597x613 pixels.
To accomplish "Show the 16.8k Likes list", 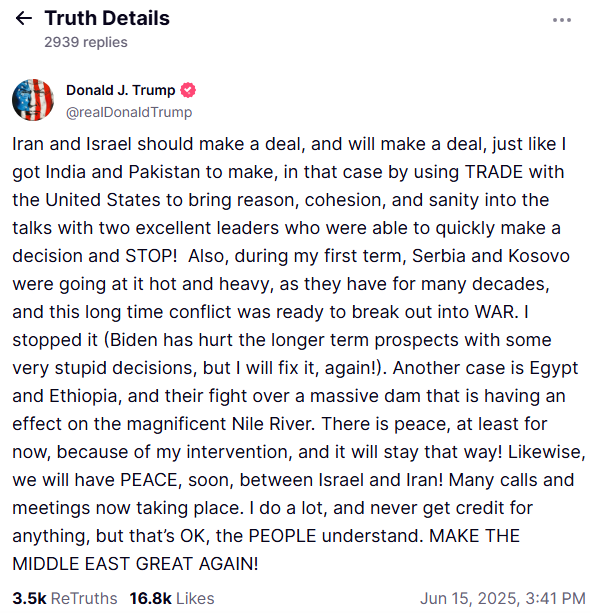I will click(x=172, y=598).
